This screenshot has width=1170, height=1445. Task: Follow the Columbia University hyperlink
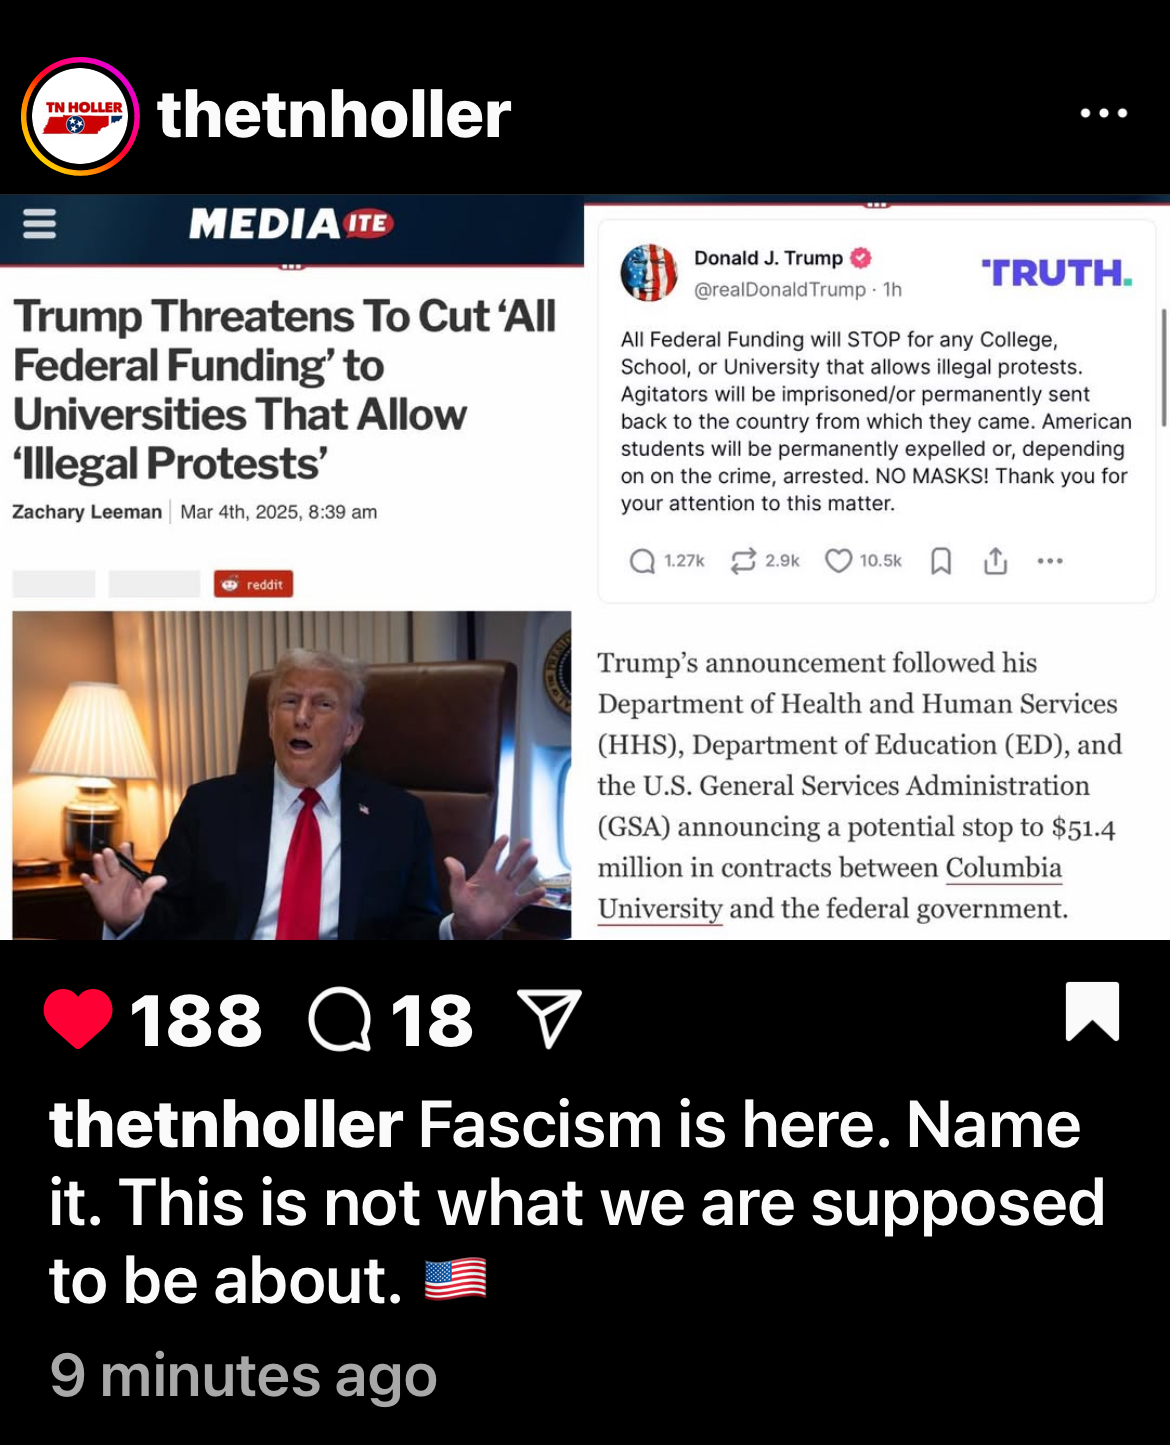click(830, 888)
